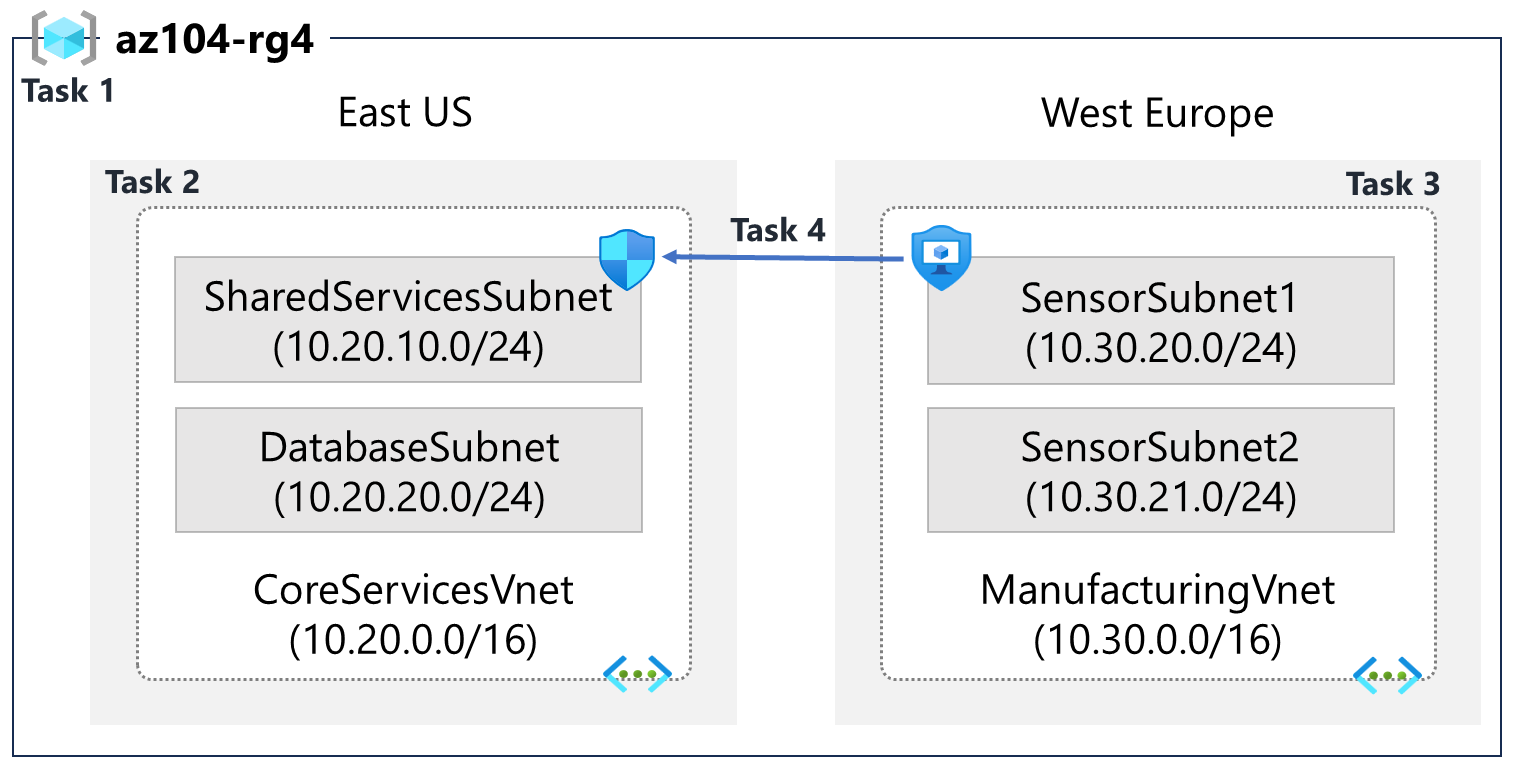Screen dimensions: 1515x757
Task: Click the Task 1 label
Action: pyautogui.click(x=68, y=91)
